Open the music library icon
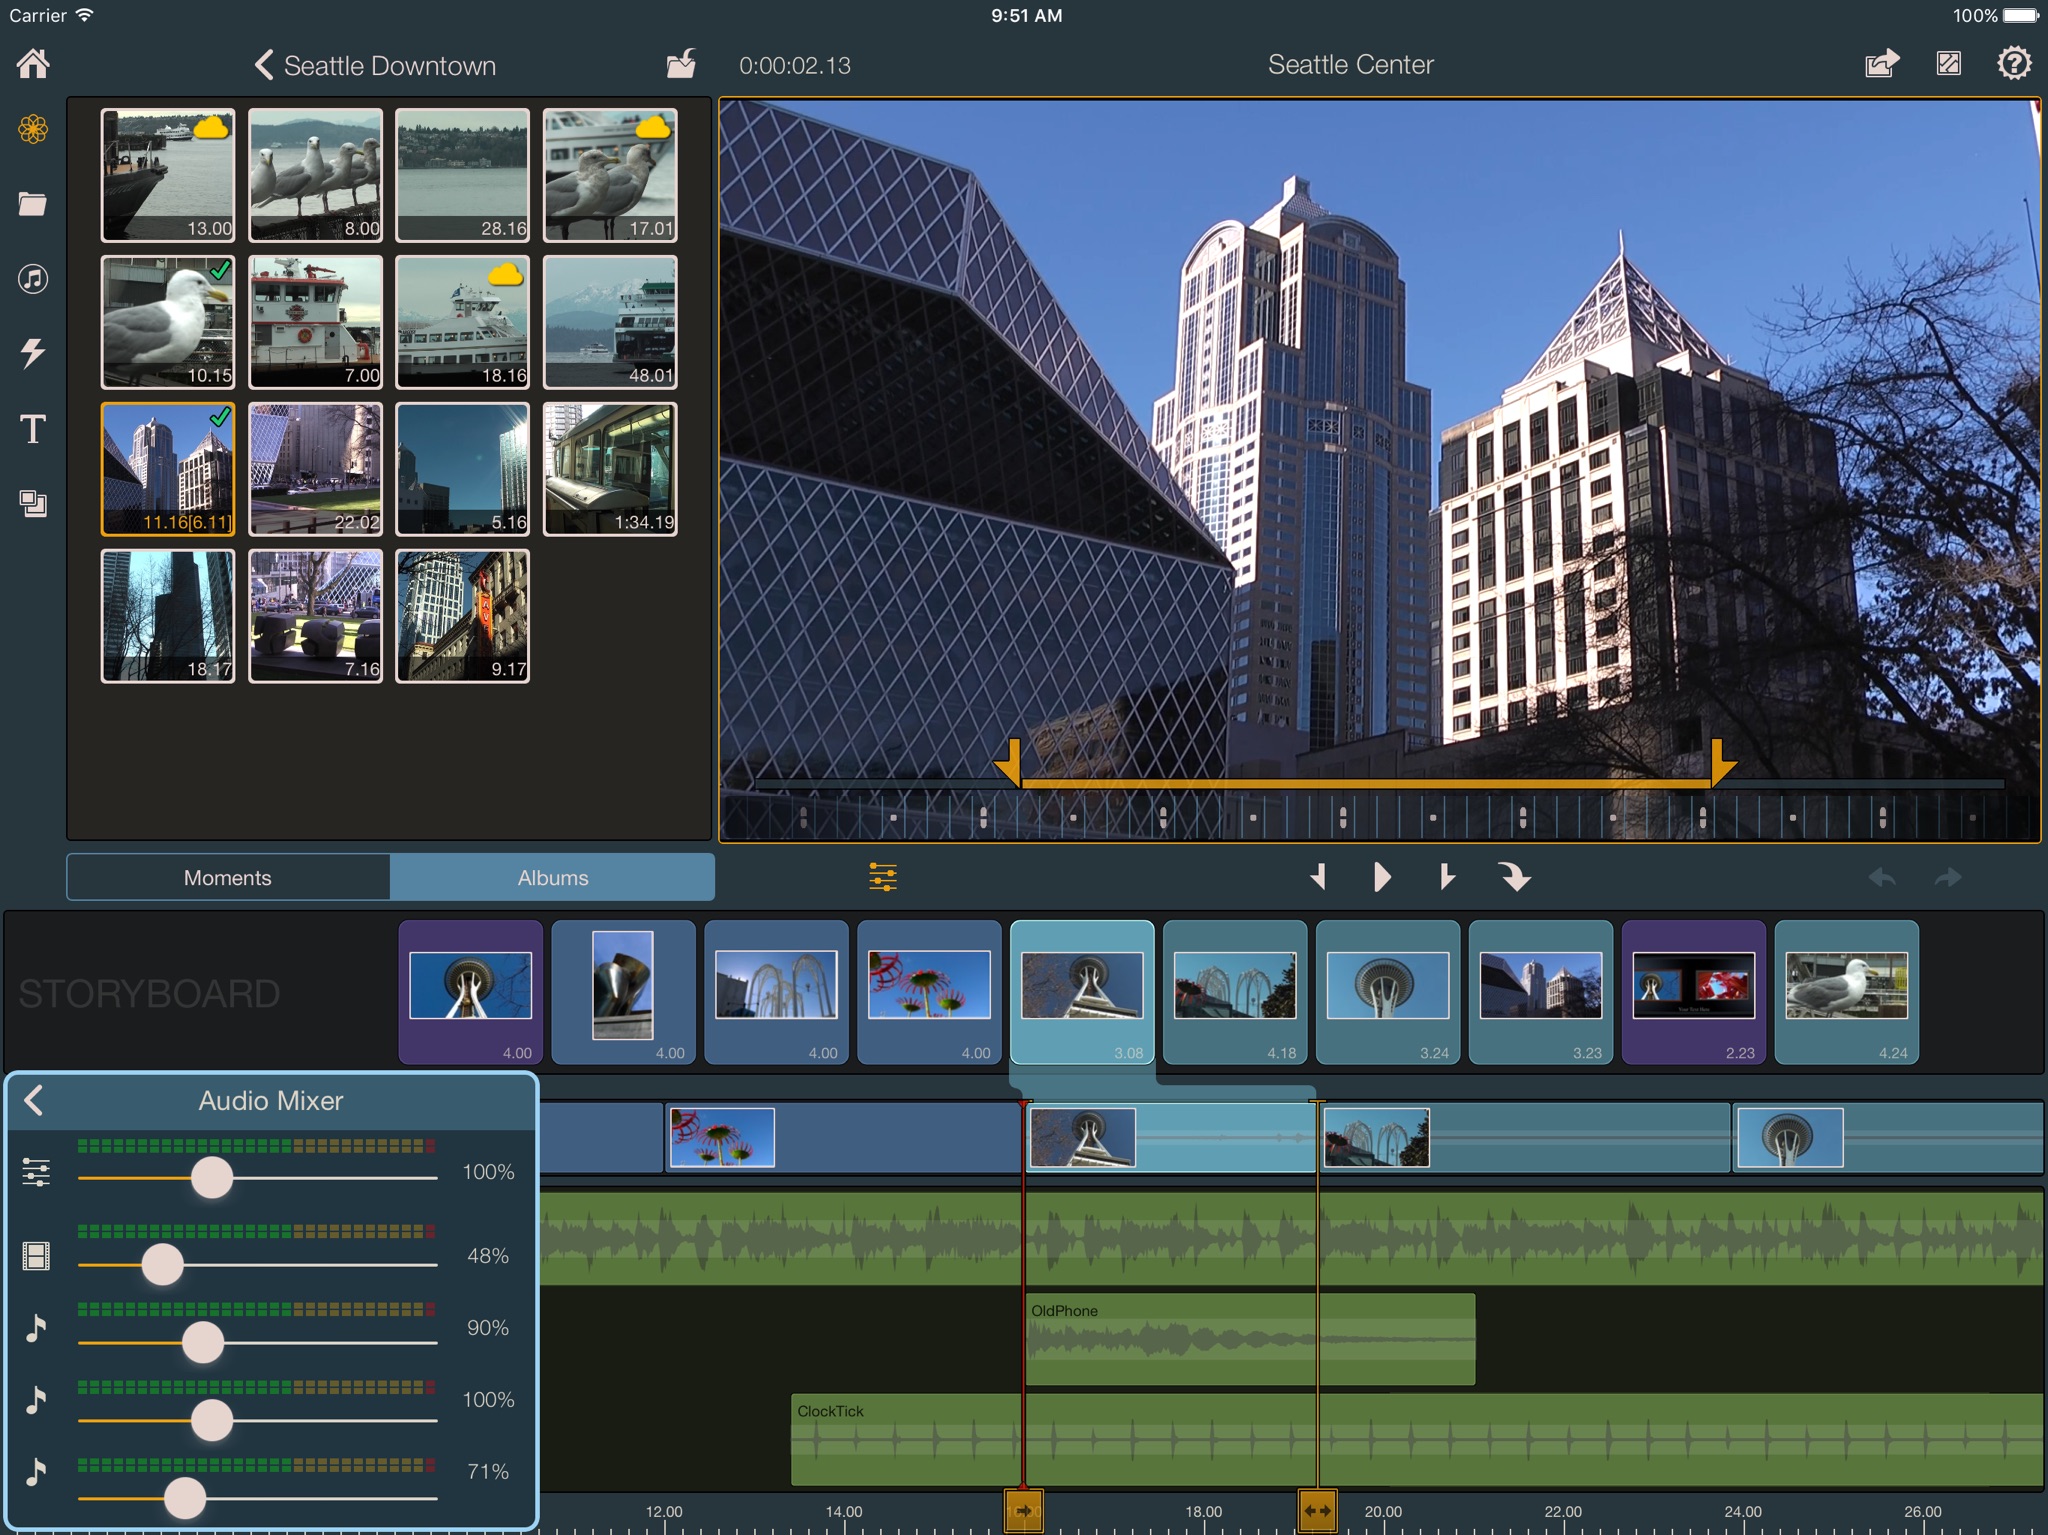The width and height of the screenshot is (2048, 1535). 33,278
